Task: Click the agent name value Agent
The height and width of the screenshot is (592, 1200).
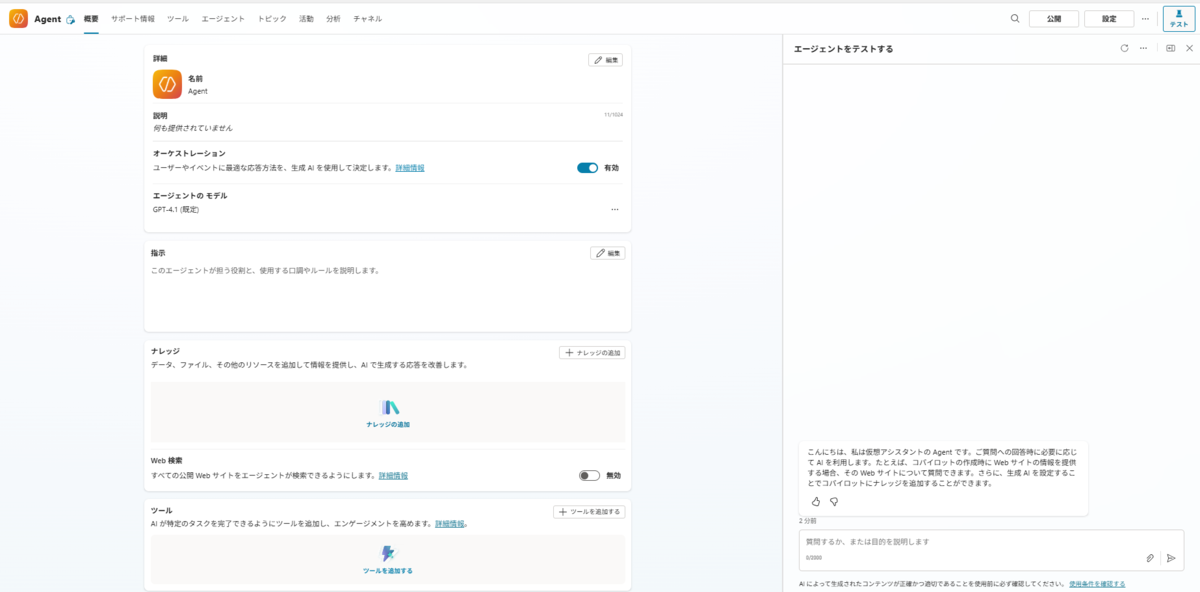Action: click(x=198, y=91)
